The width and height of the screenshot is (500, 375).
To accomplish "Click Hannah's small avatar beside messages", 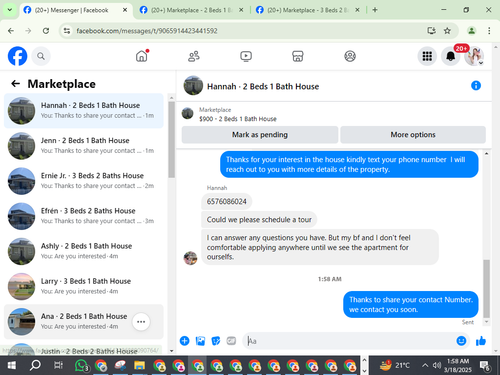I will pyautogui.click(x=190, y=258).
